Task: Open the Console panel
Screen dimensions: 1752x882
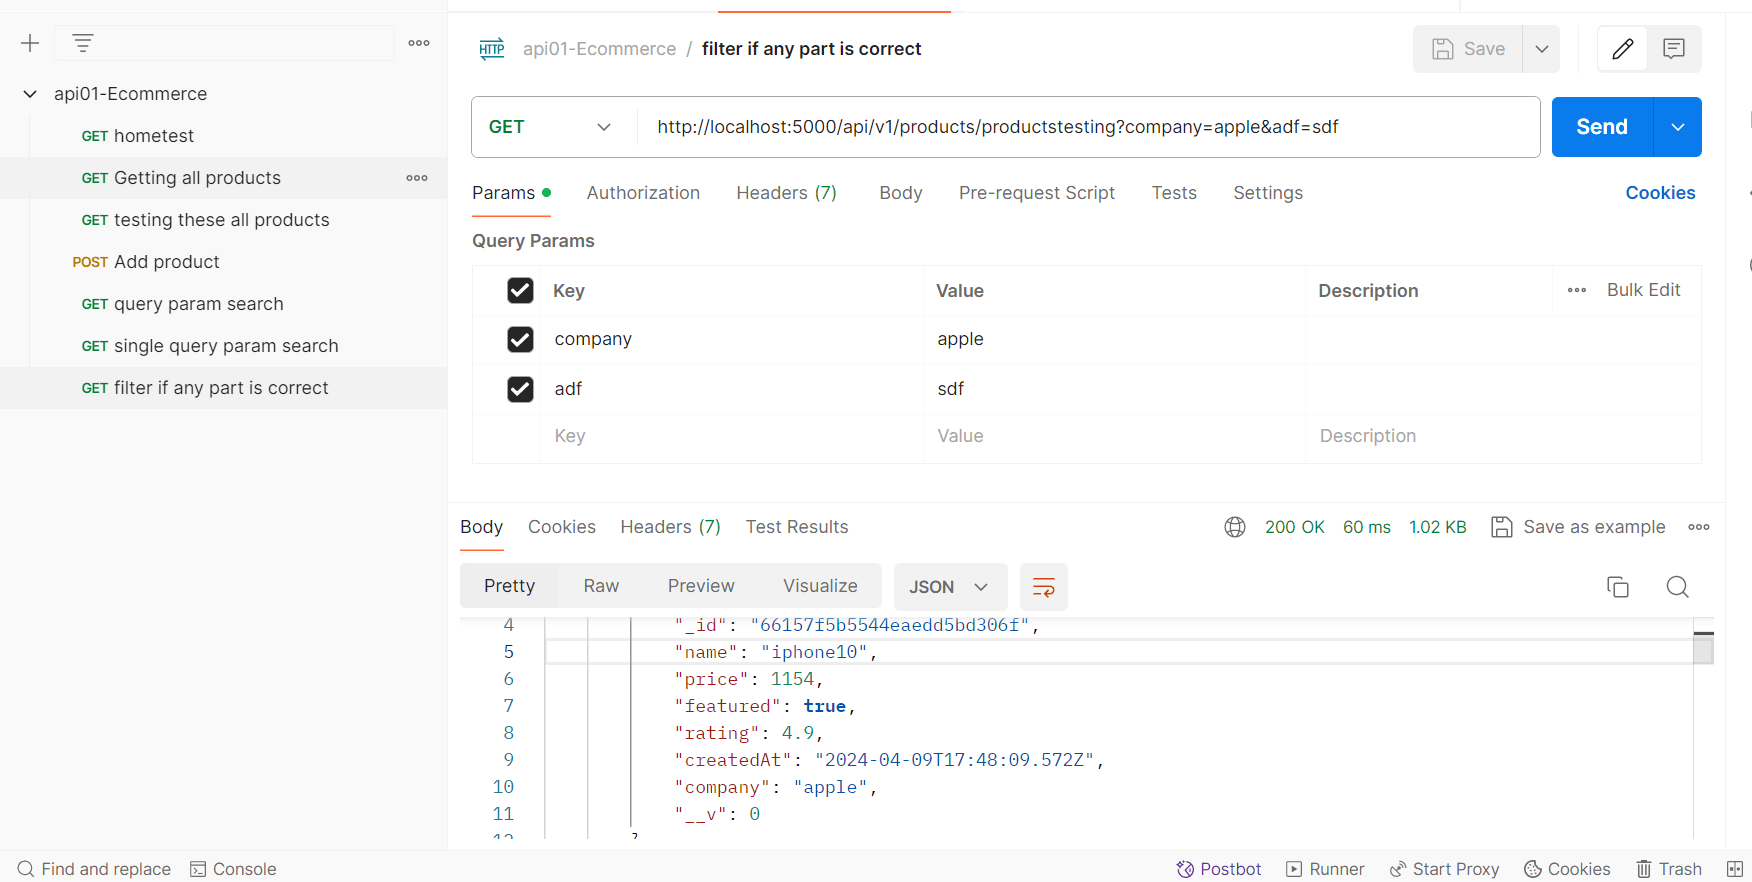Action: point(233,869)
